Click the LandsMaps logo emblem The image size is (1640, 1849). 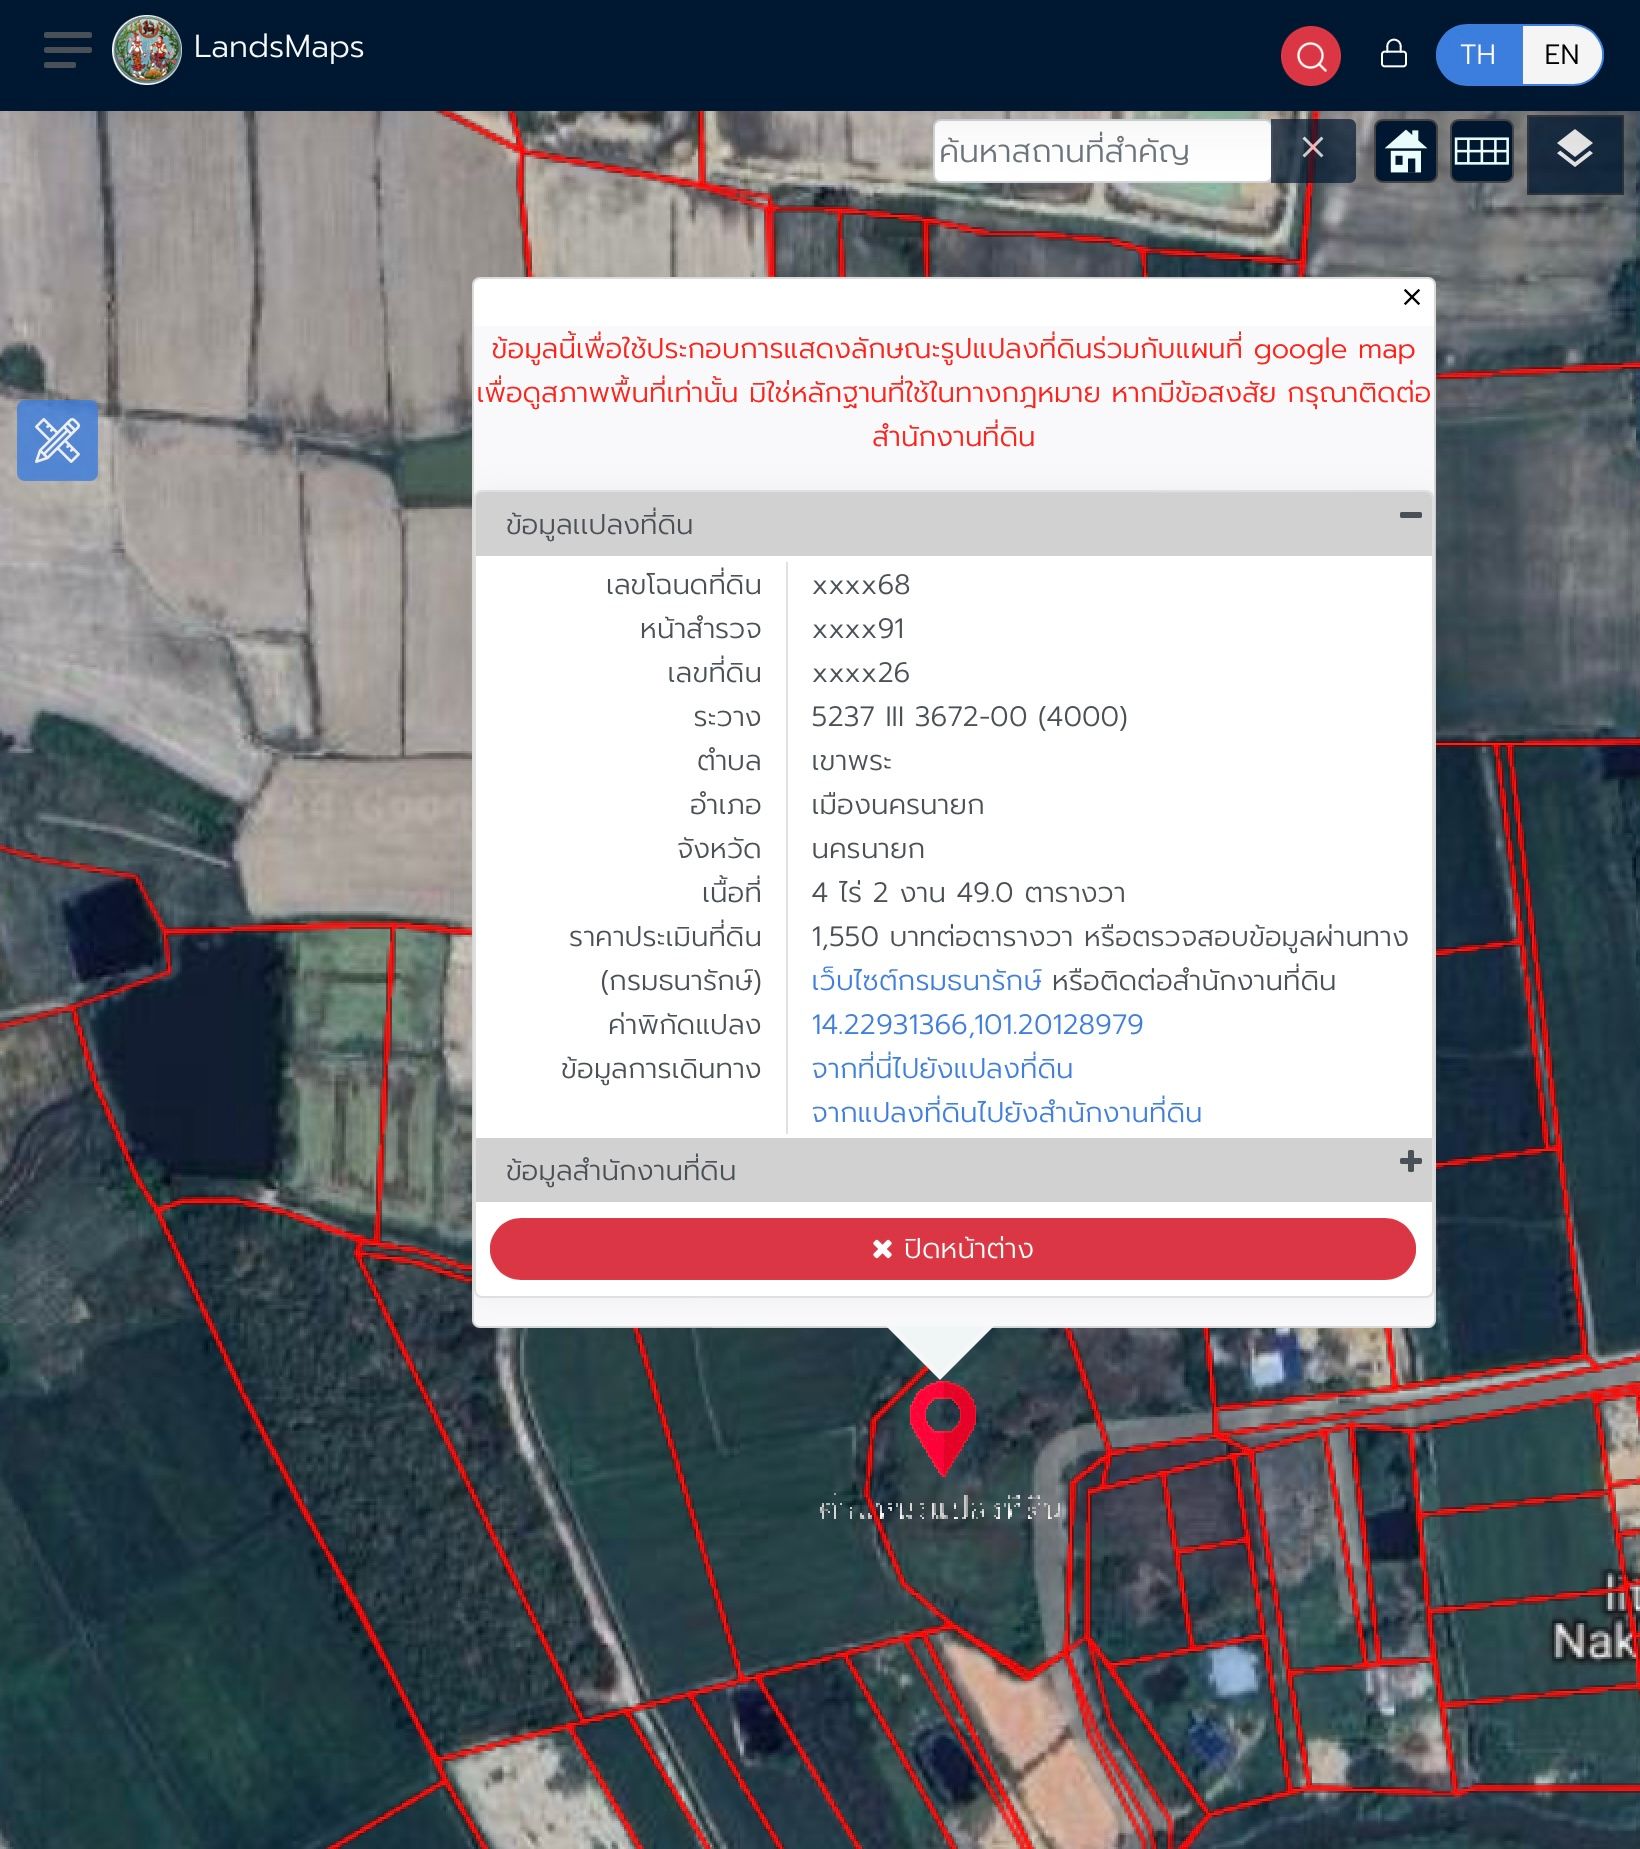pyautogui.click(x=147, y=50)
